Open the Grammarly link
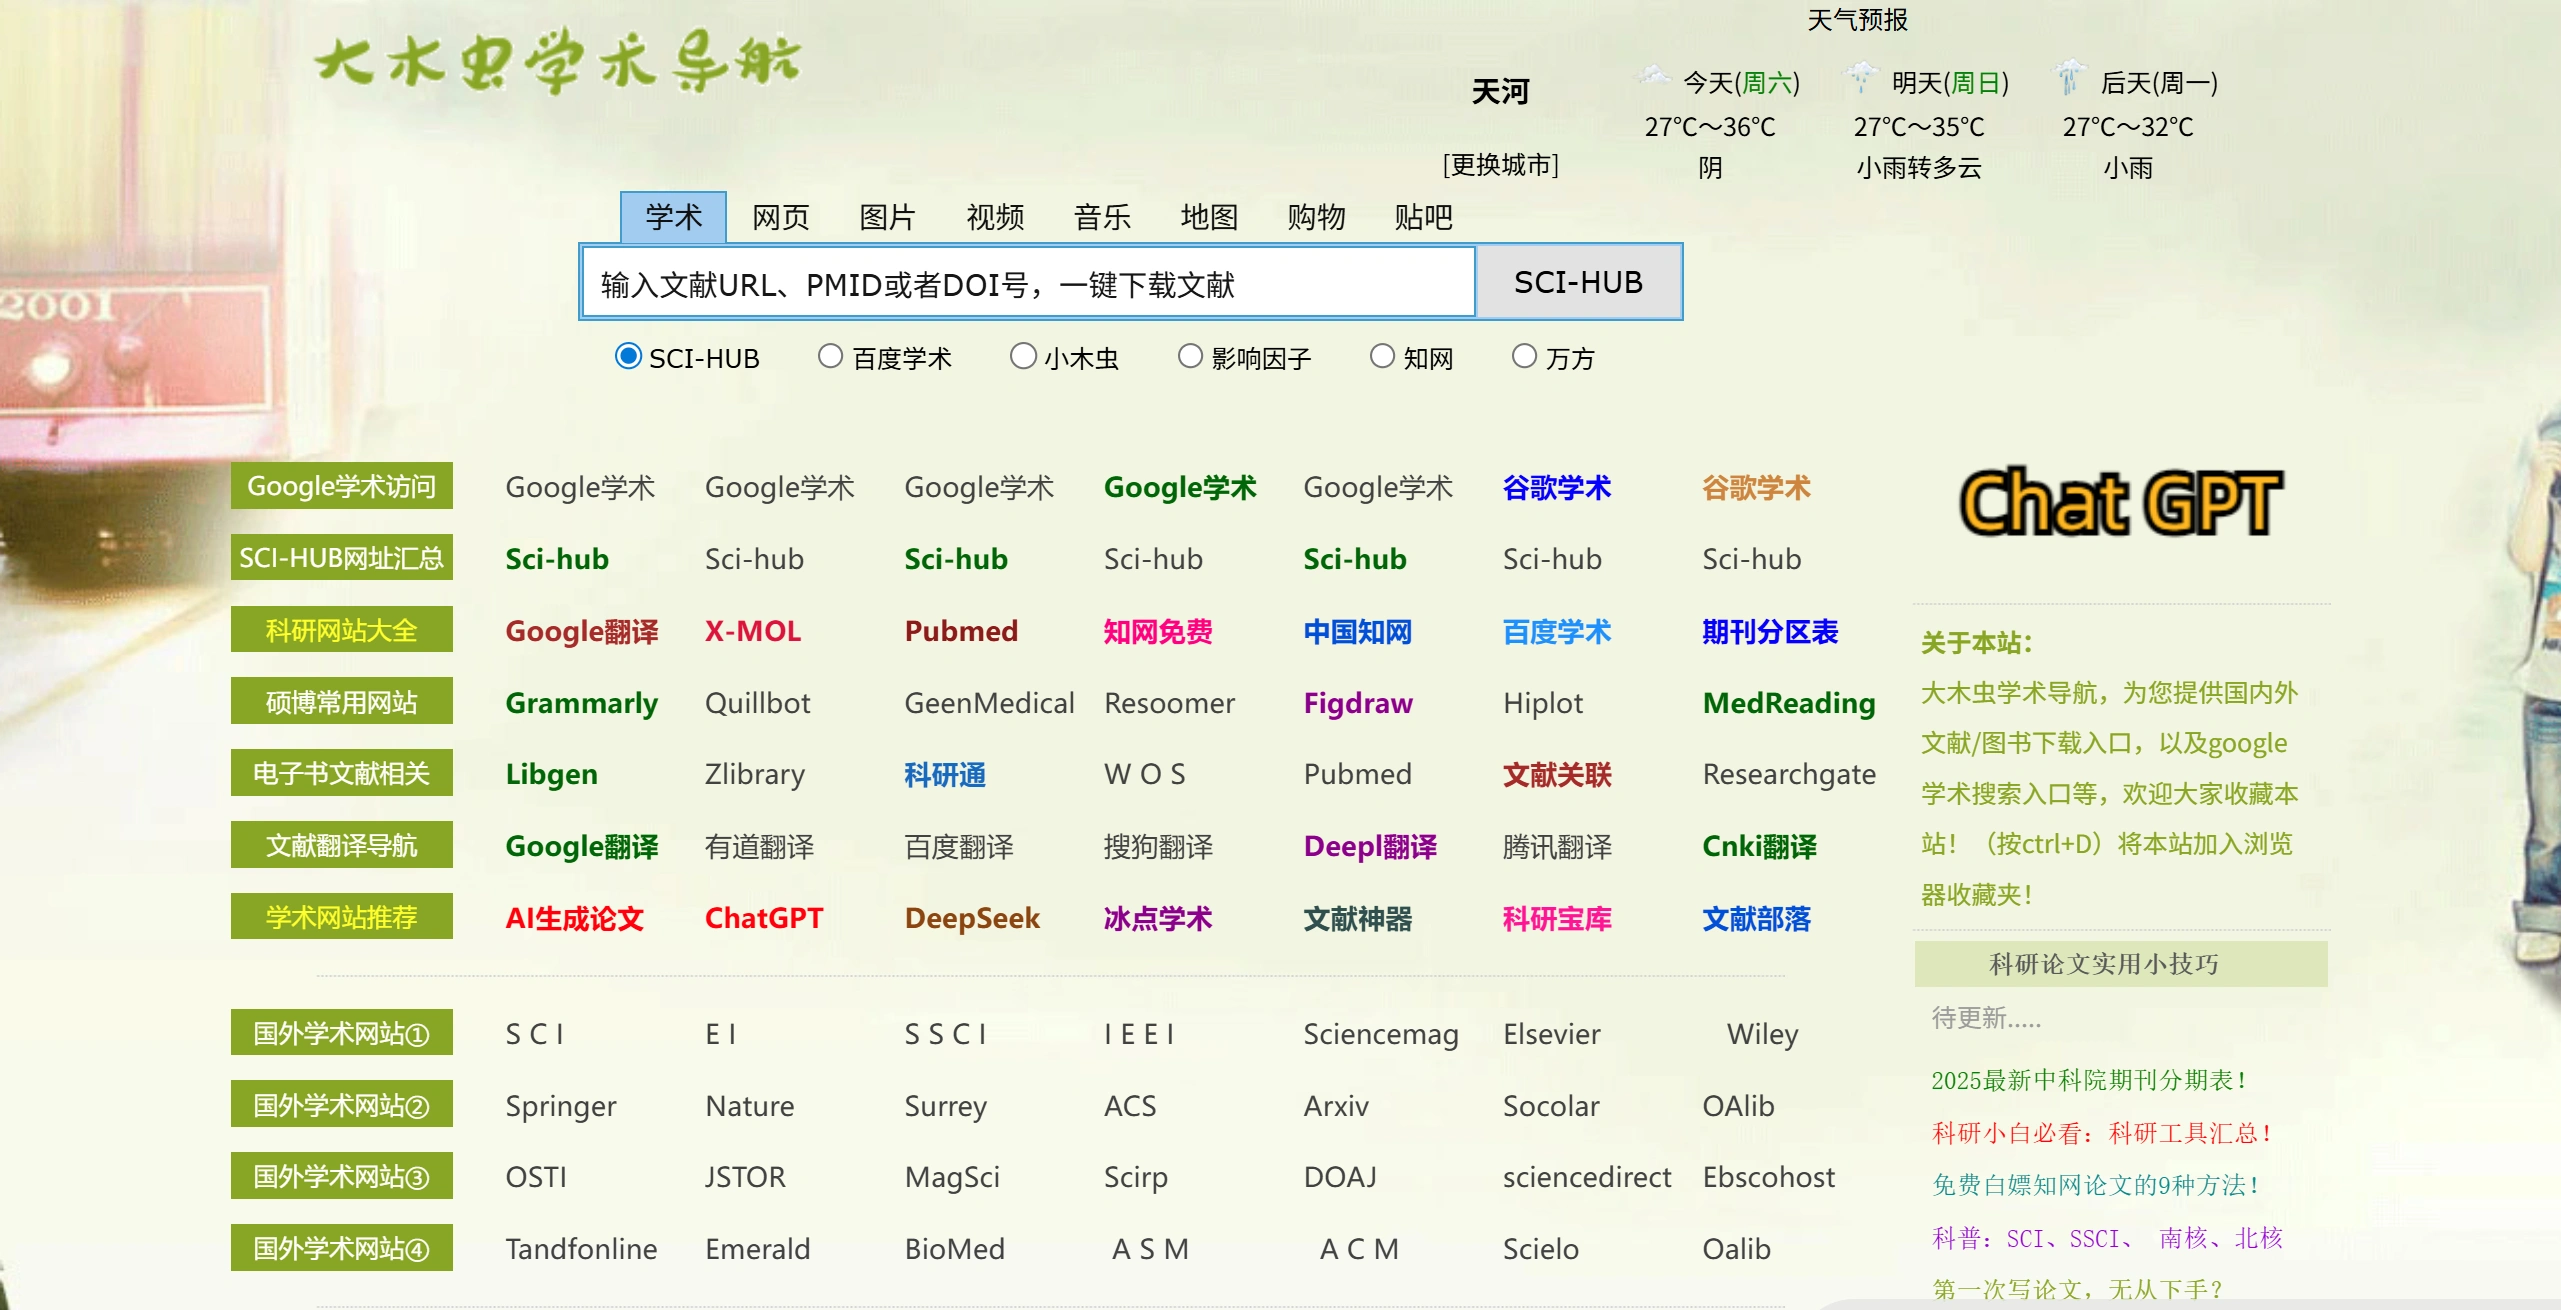 click(582, 703)
